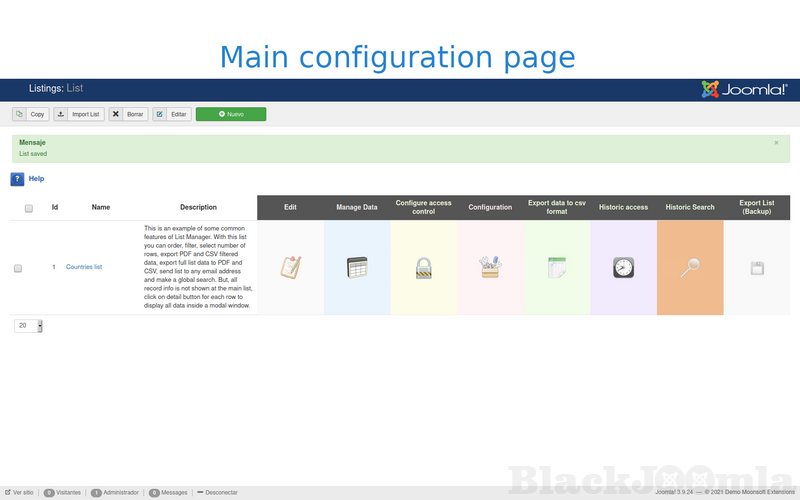Click the Import List toolbar button
This screenshot has width=800, height=500.
tap(79, 114)
